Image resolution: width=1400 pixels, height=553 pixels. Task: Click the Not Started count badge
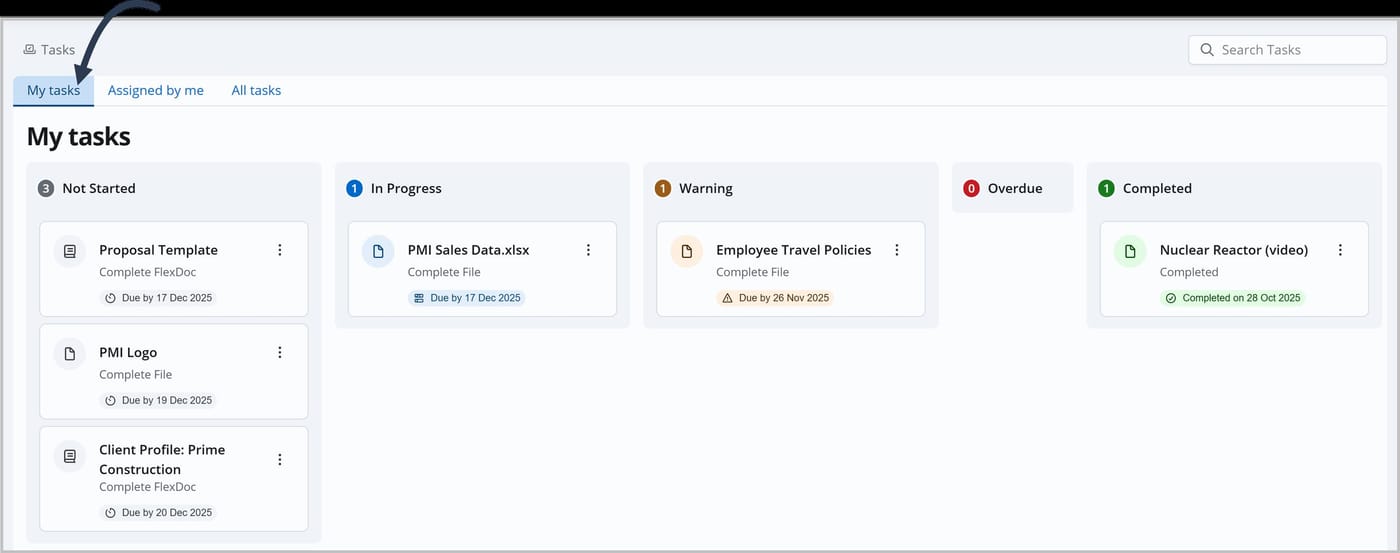[x=45, y=188]
